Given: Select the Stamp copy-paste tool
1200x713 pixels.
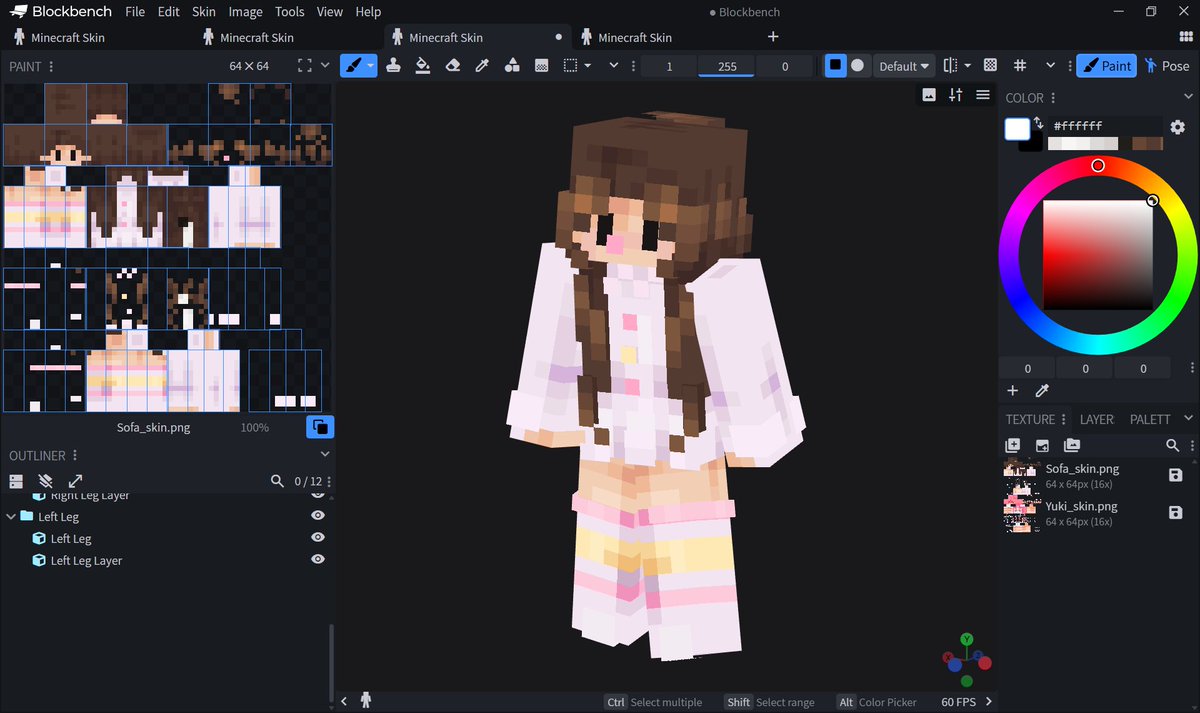Looking at the screenshot, I should (393, 66).
